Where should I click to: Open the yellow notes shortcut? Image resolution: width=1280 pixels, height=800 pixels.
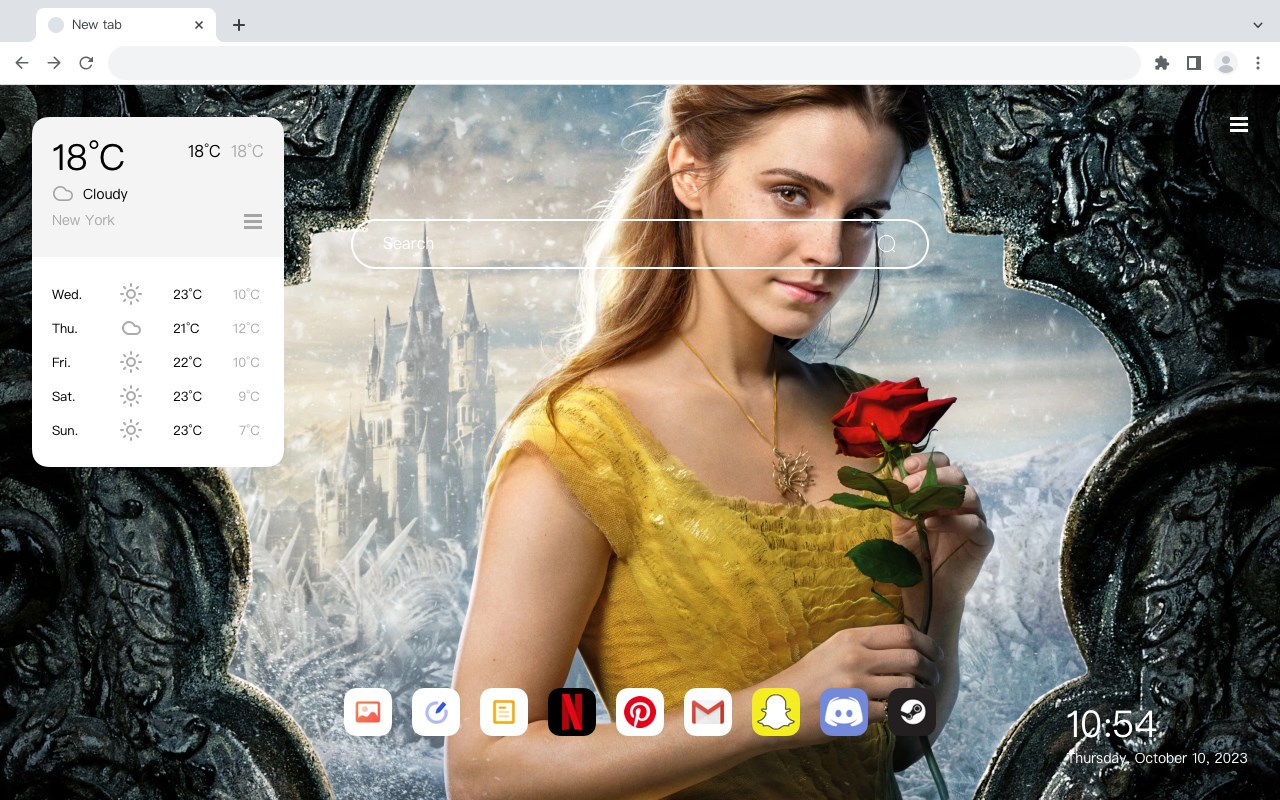(504, 712)
